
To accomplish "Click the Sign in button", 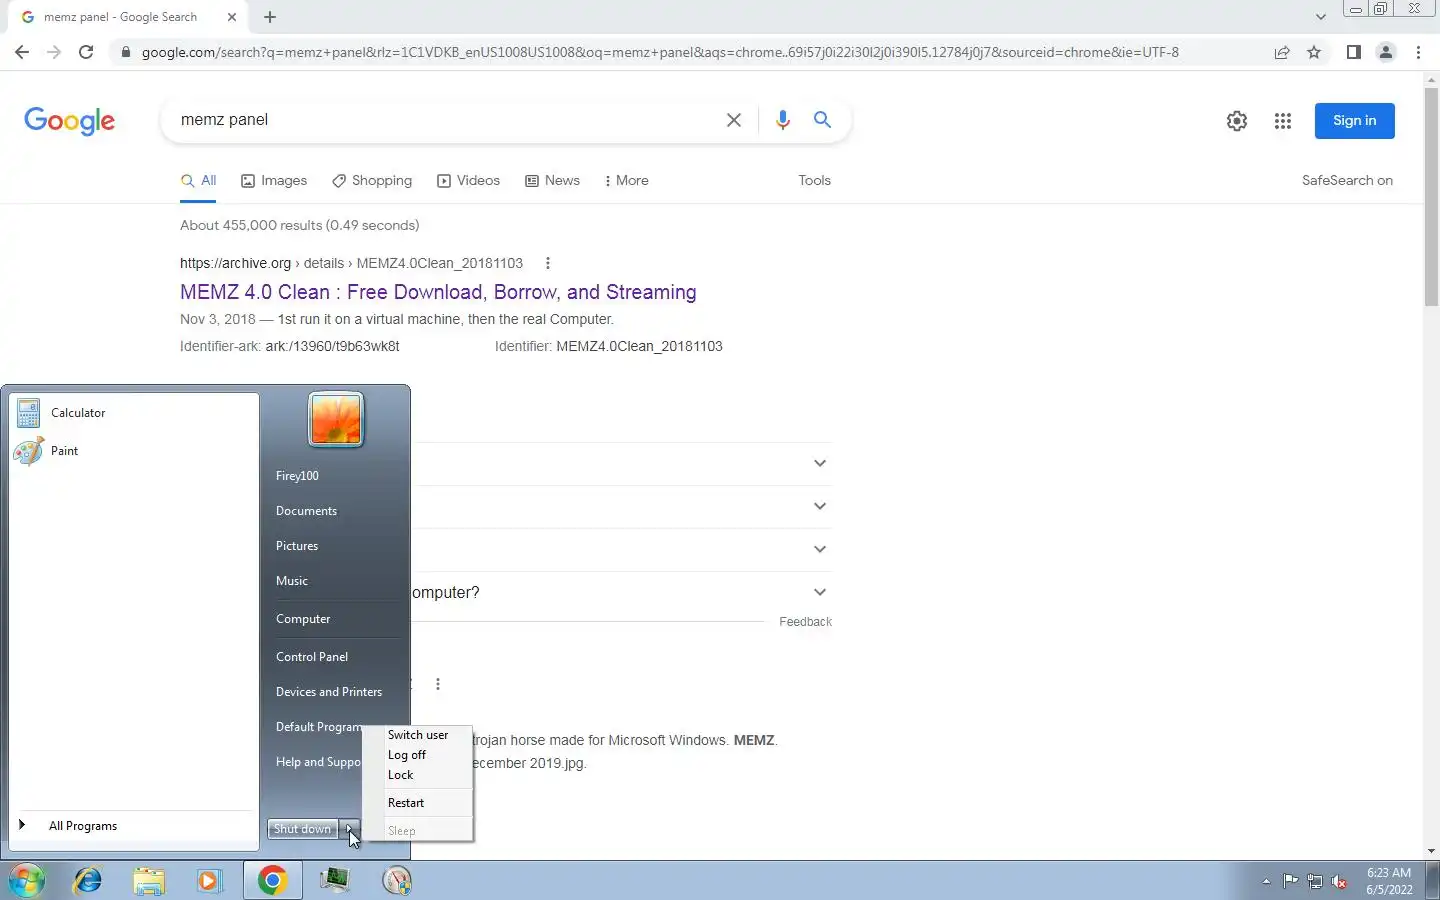I will [1354, 121].
